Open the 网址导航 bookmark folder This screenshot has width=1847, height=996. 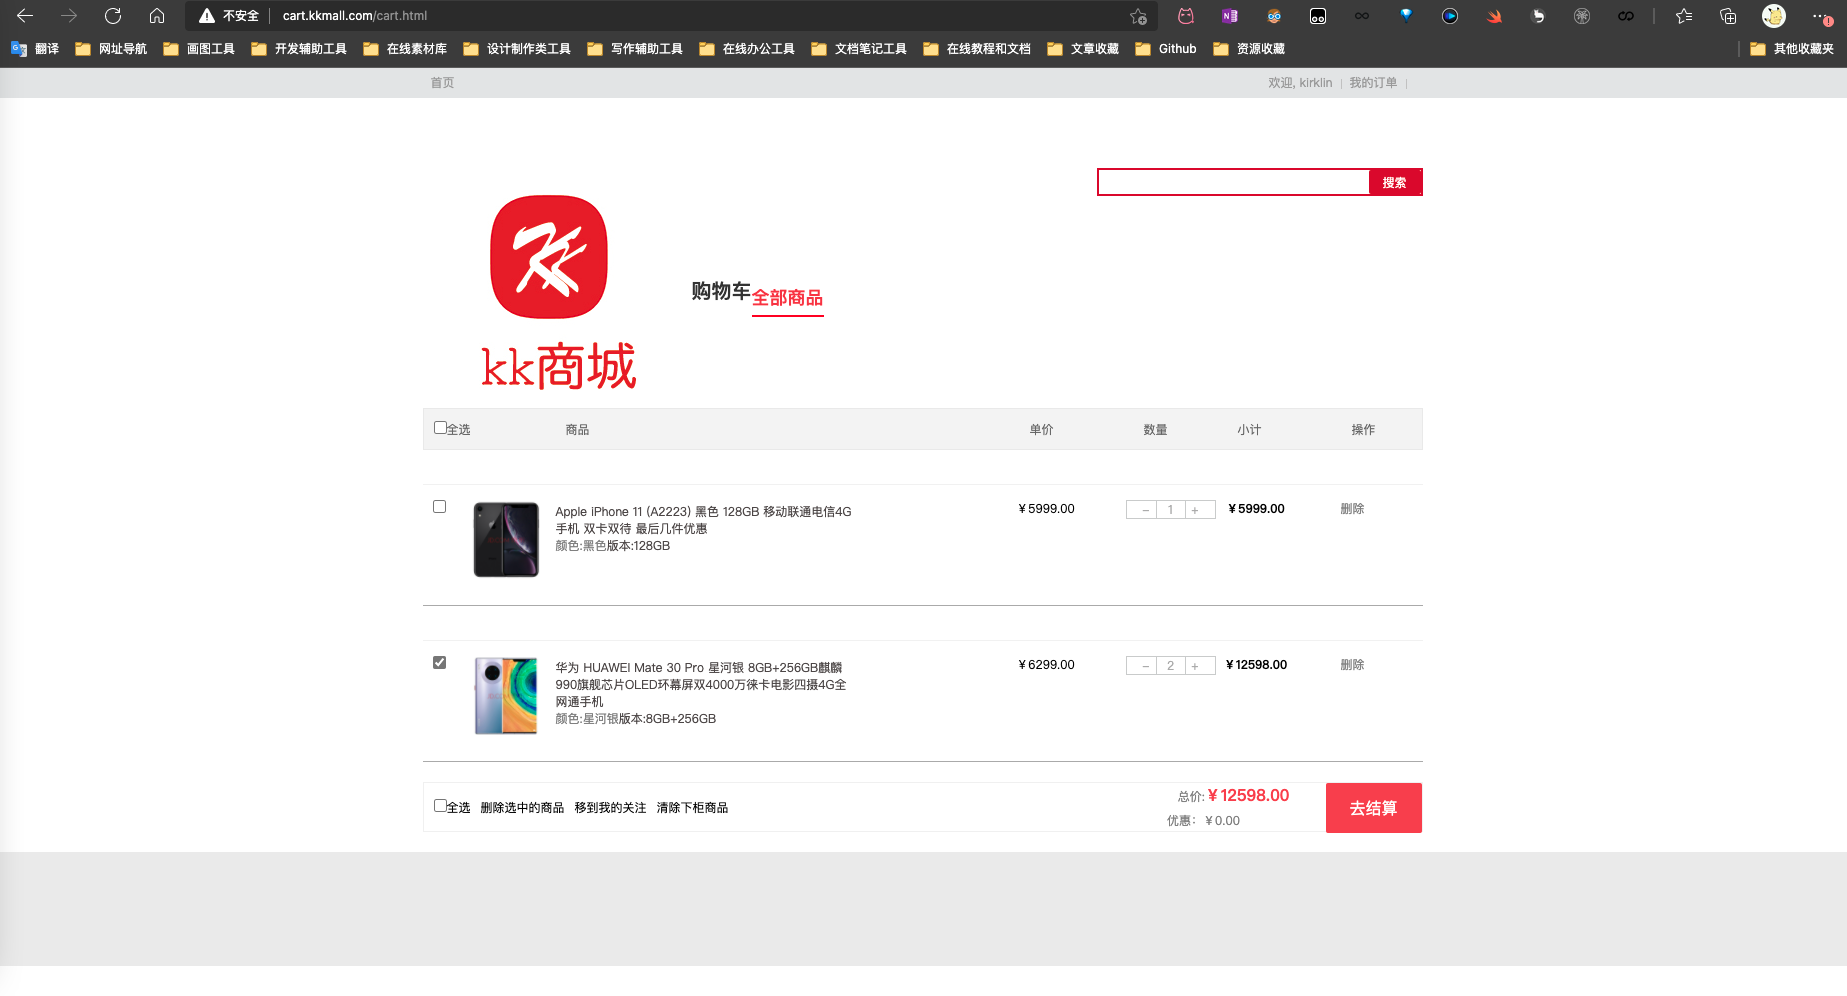click(x=111, y=49)
